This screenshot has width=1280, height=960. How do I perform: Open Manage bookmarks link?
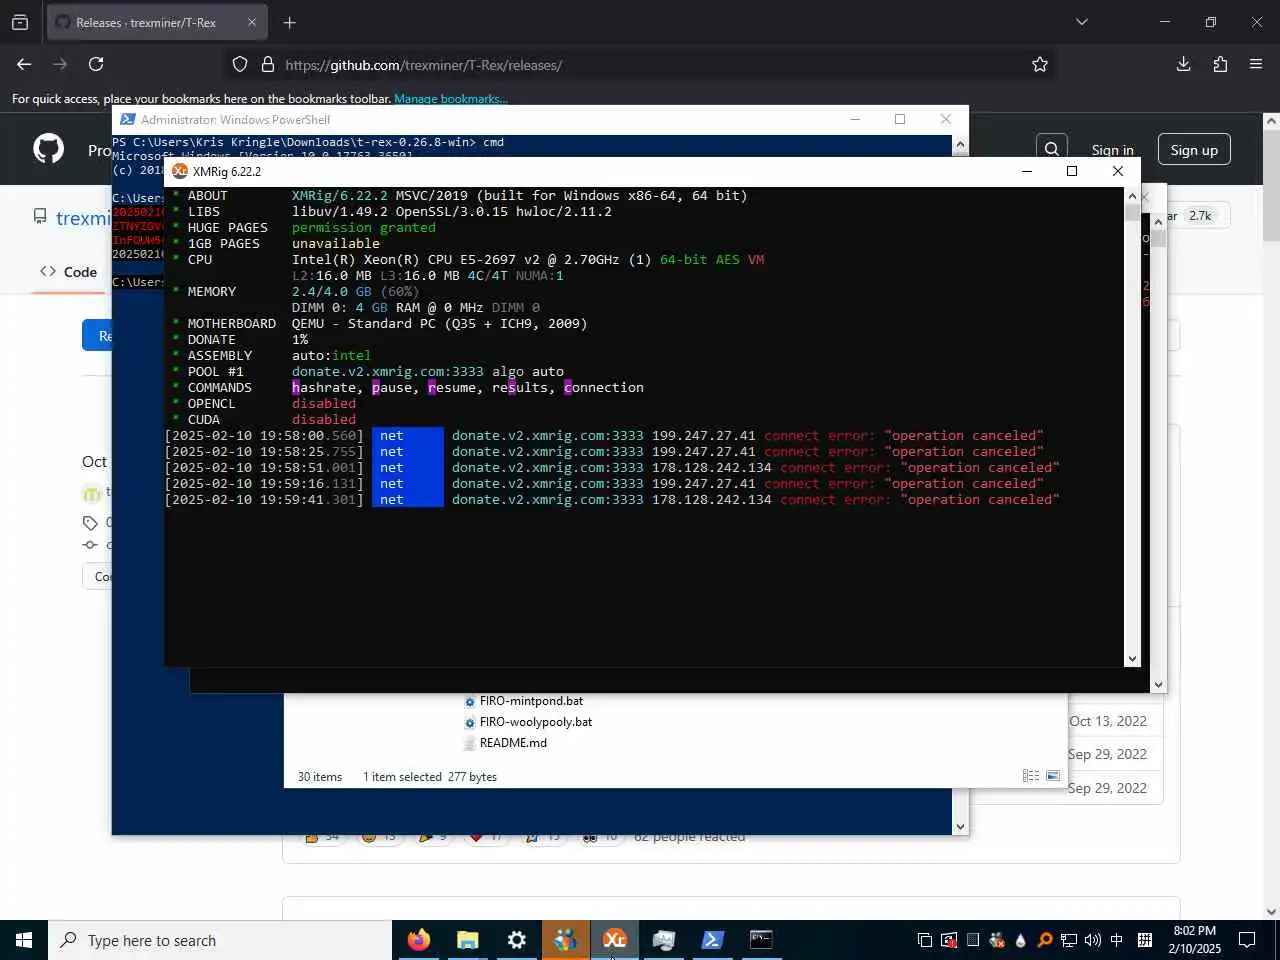(x=451, y=99)
